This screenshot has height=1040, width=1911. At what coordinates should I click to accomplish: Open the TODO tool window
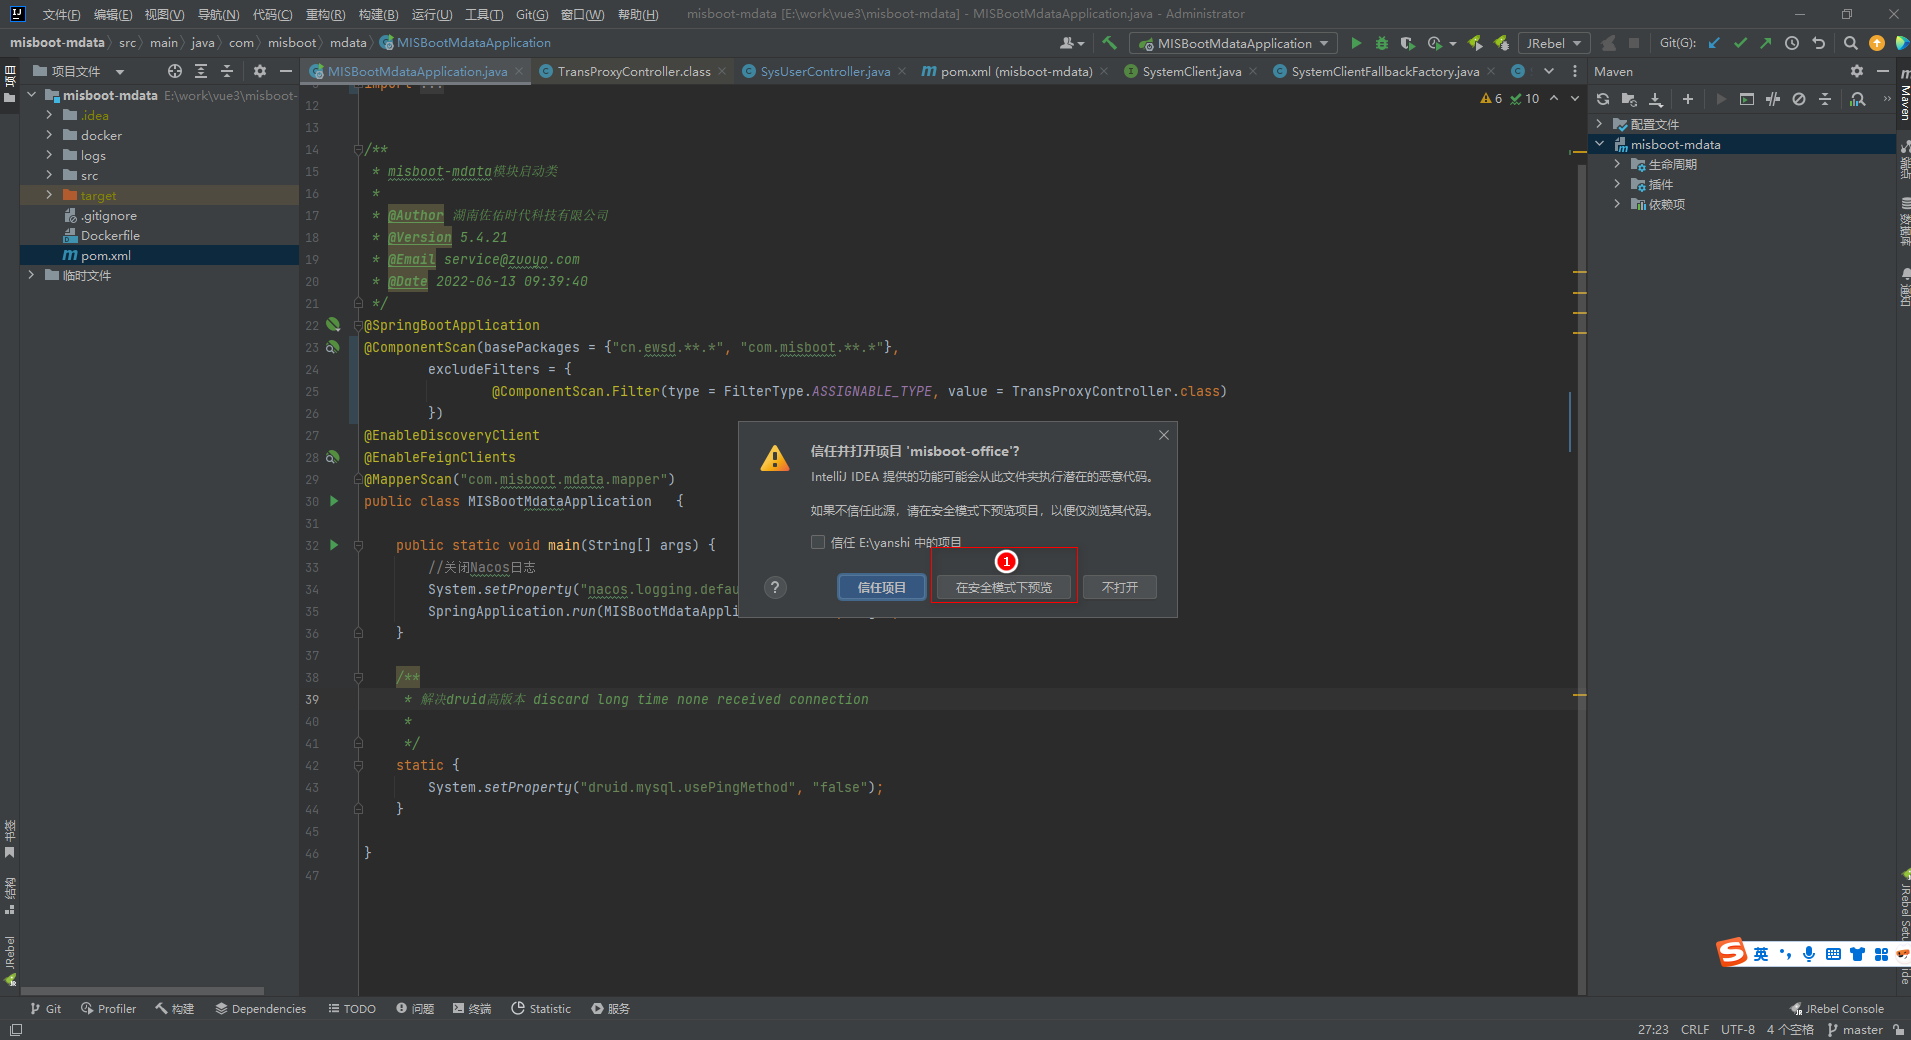pyautogui.click(x=352, y=1009)
